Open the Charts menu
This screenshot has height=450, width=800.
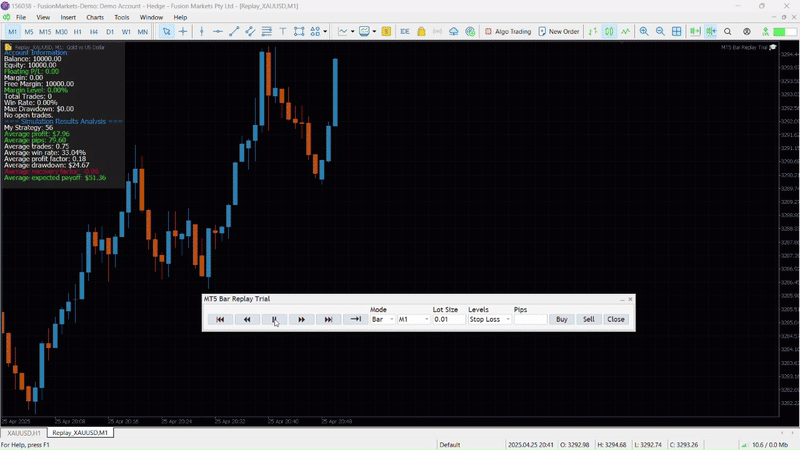(95, 17)
